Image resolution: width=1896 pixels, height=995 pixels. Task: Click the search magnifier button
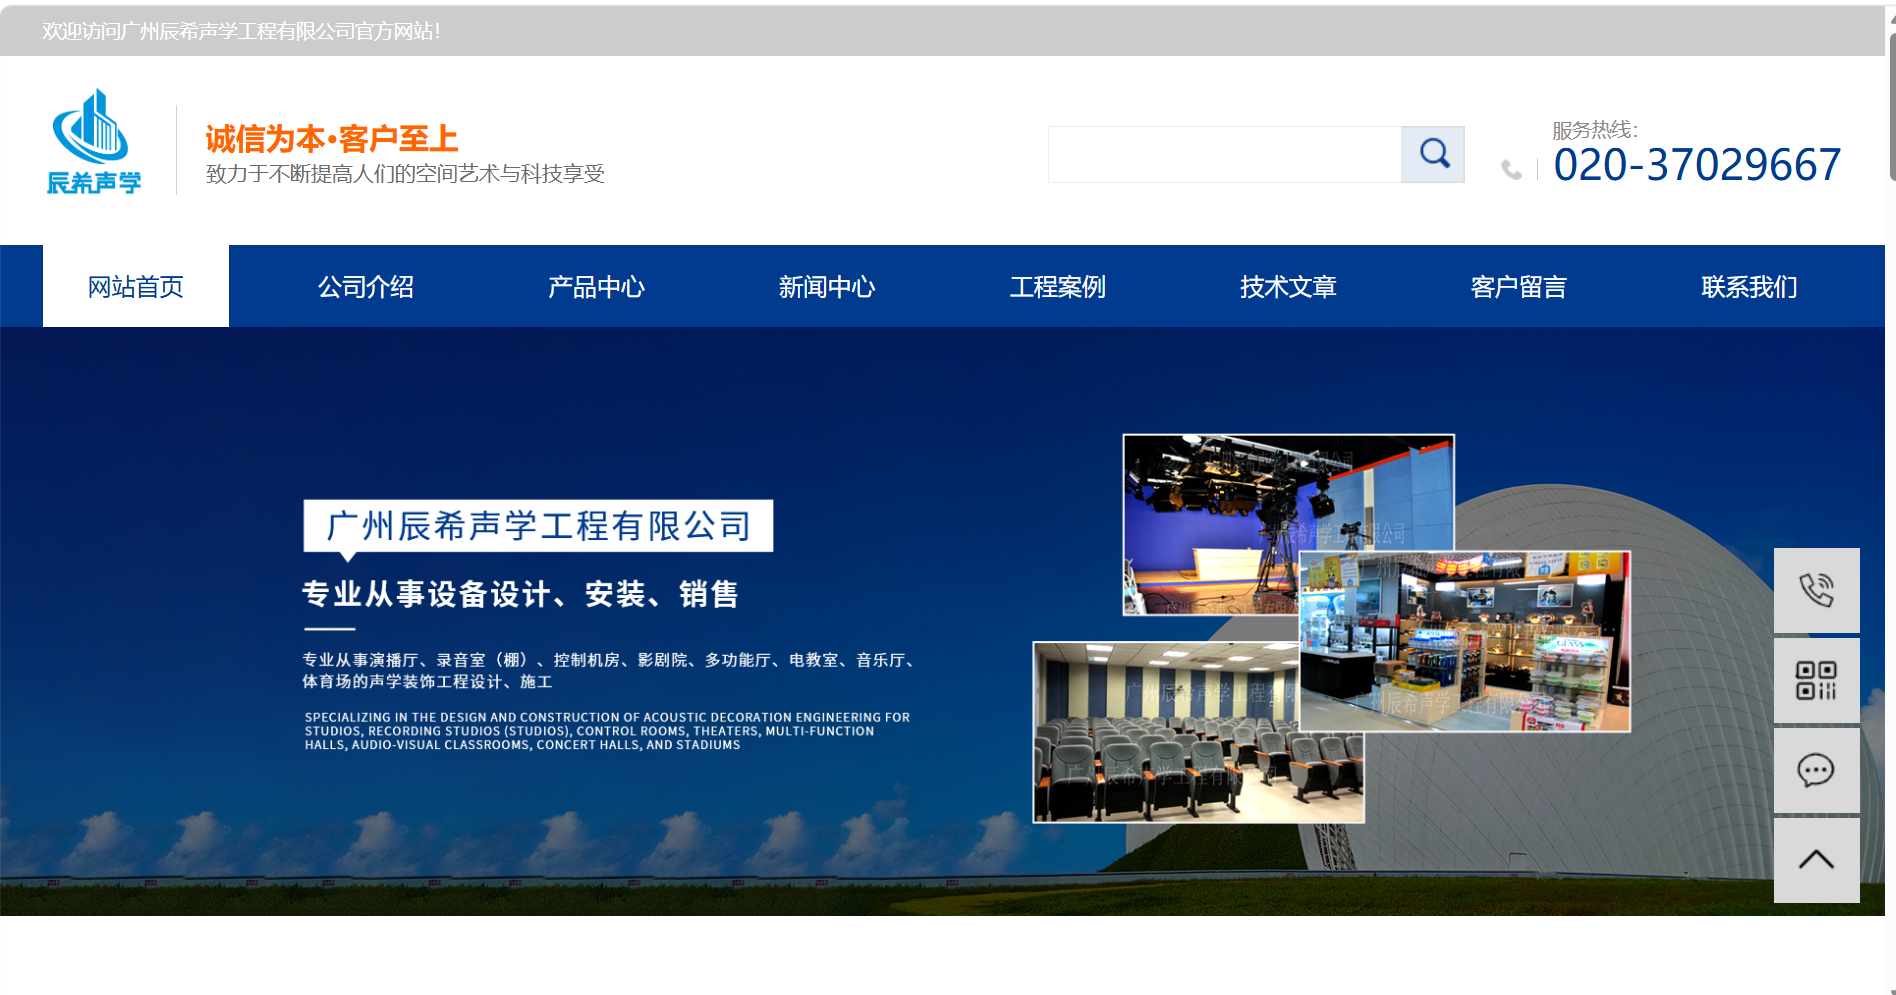point(1432,154)
